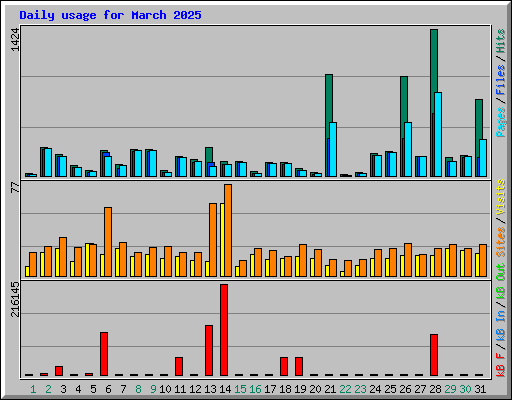Click x-axis day label "9"

click(153, 389)
